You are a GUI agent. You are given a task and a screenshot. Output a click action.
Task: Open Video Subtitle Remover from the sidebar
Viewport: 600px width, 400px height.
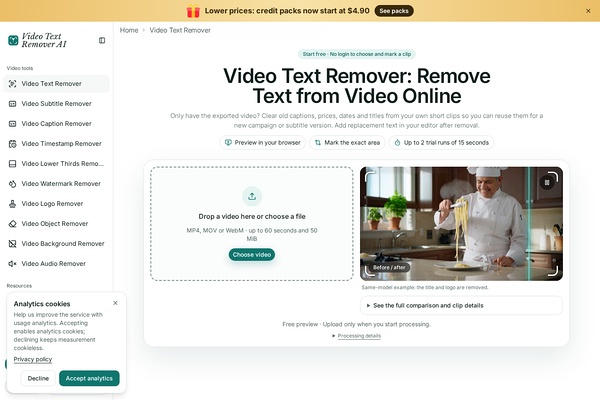(56, 104)
